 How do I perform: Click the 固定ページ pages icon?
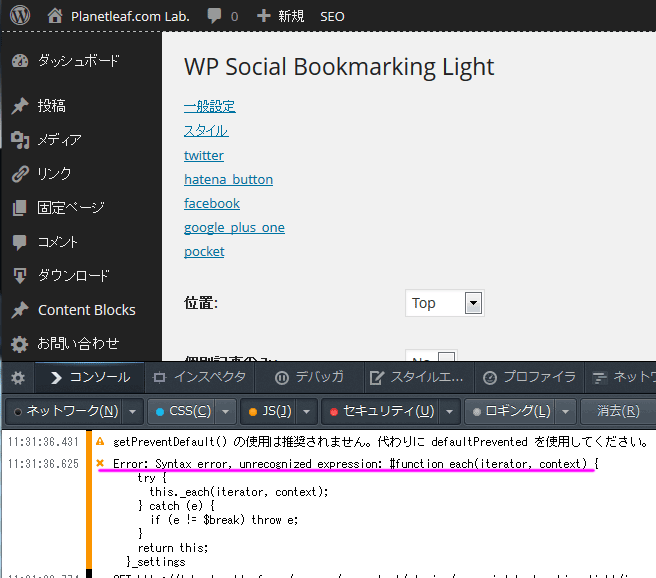pyautogui.click(x=20, y=208)
